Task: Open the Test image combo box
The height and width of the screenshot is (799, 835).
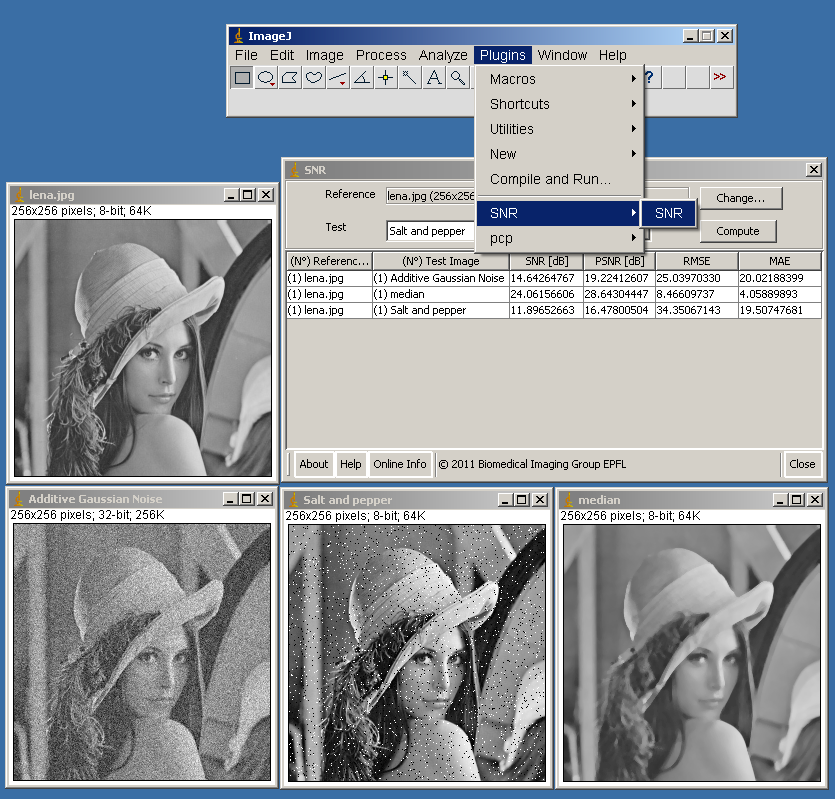Action: [x=430, y=231]
